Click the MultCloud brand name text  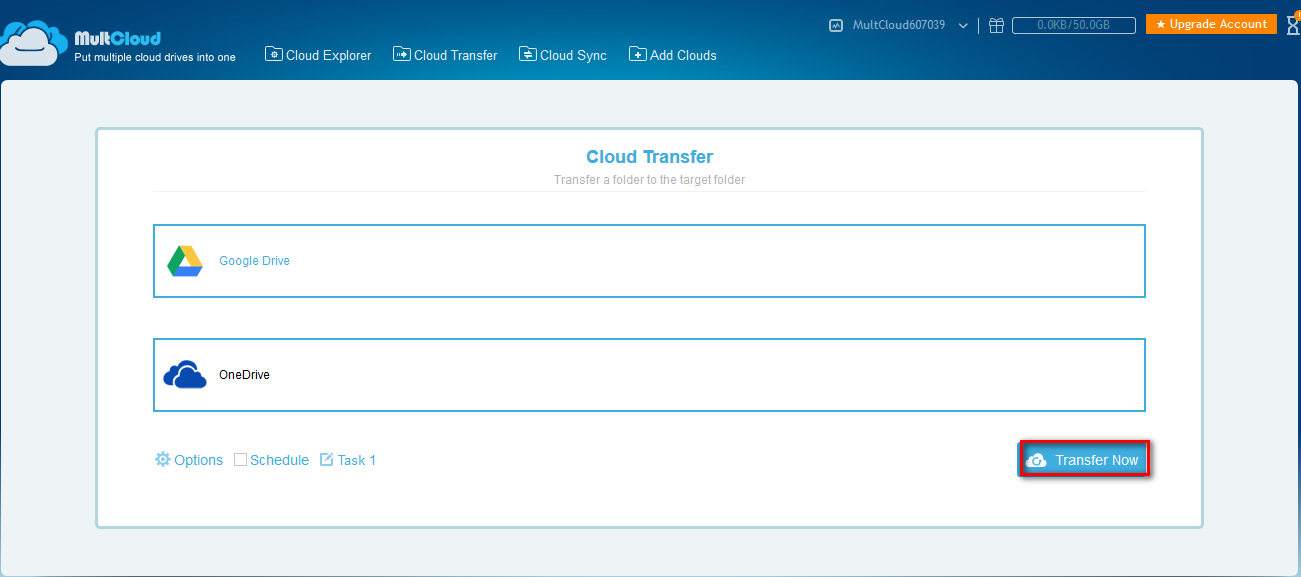tap(118, 39)
